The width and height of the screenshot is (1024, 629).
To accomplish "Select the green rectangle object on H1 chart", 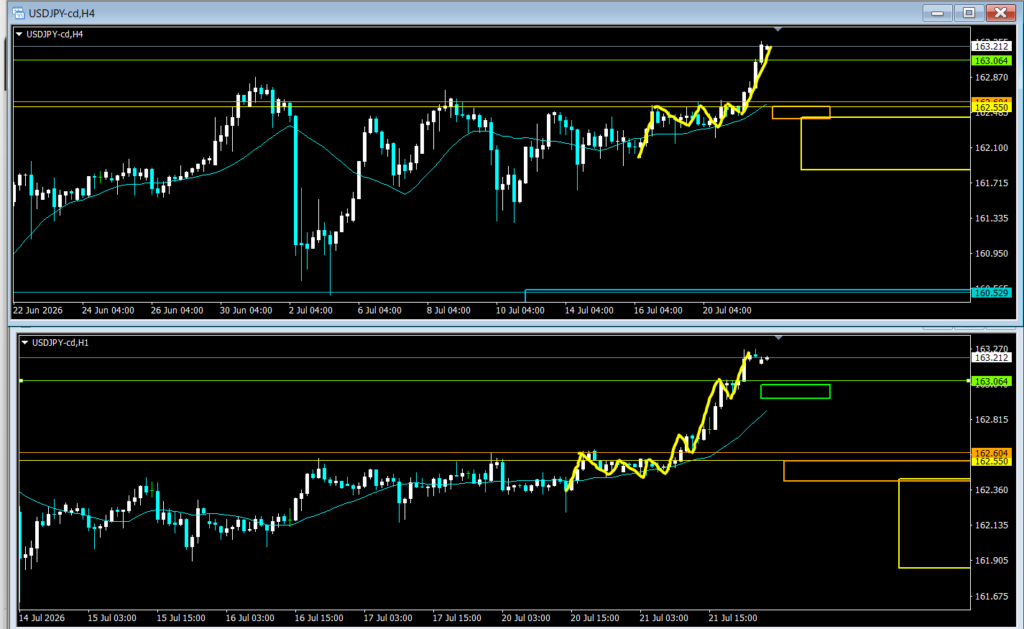I will pos(795,391).
